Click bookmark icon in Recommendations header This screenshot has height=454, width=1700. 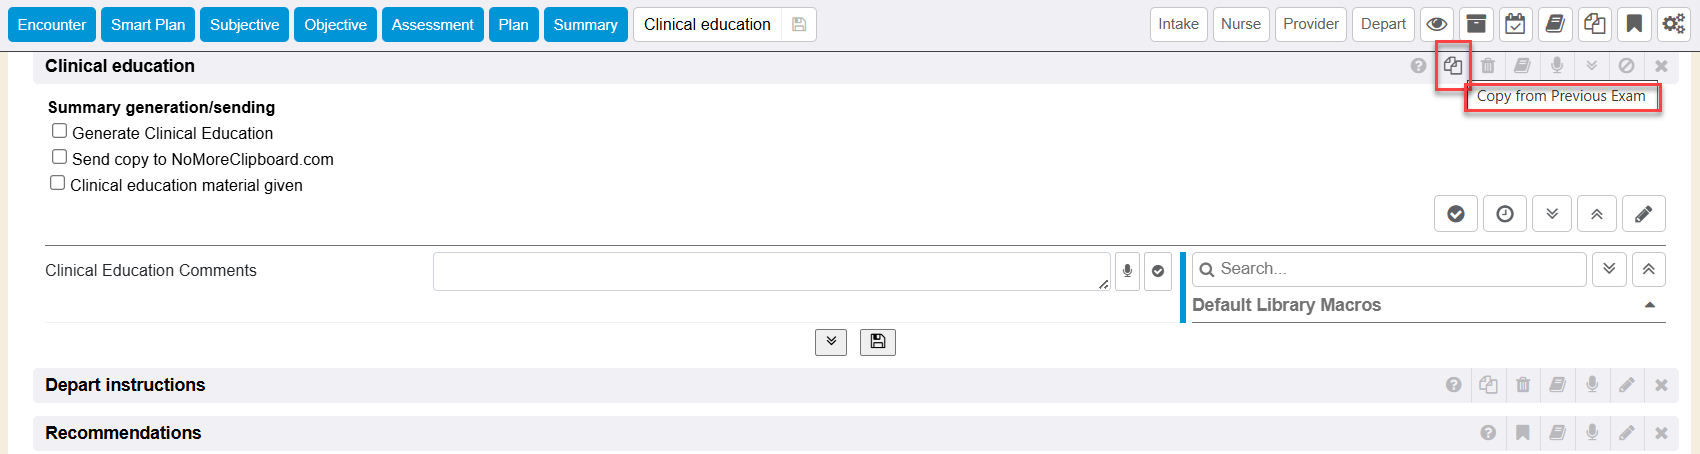click(1523, 433)
